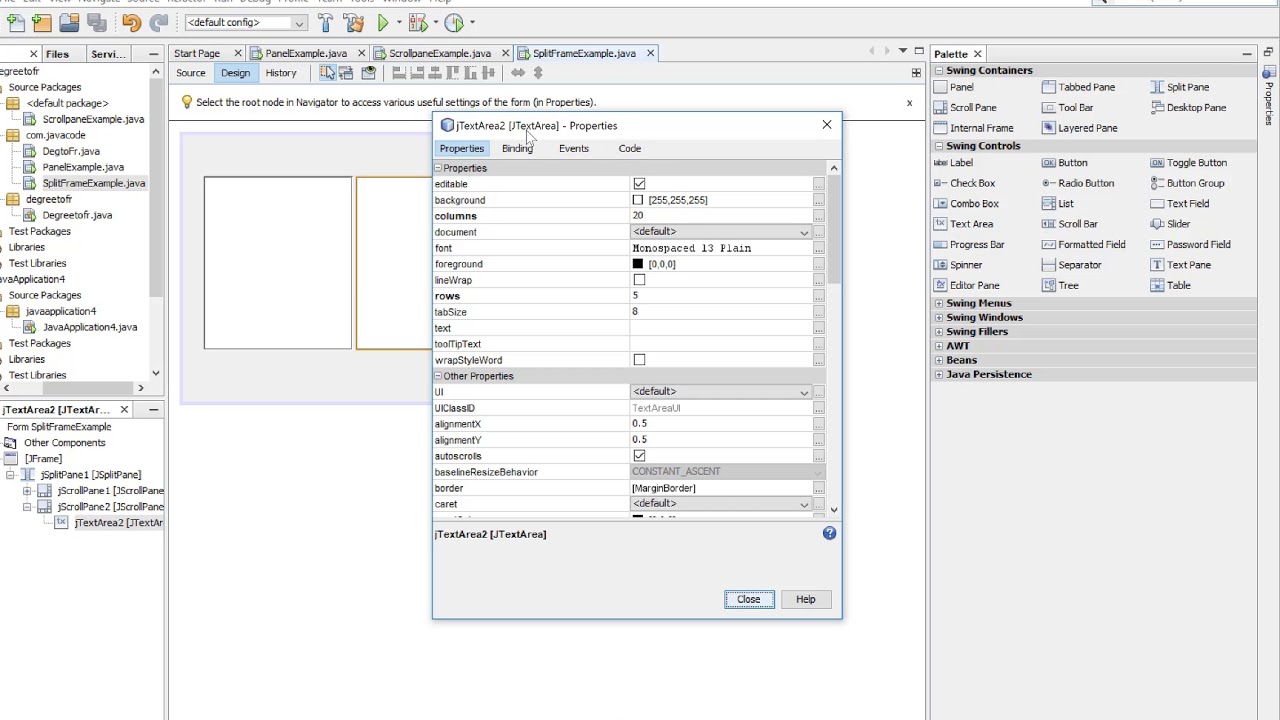Viewport: 1280px width, 720px height.
Task: Collapse jSplitPane1 node in Navigator
Action: (10, 475)
